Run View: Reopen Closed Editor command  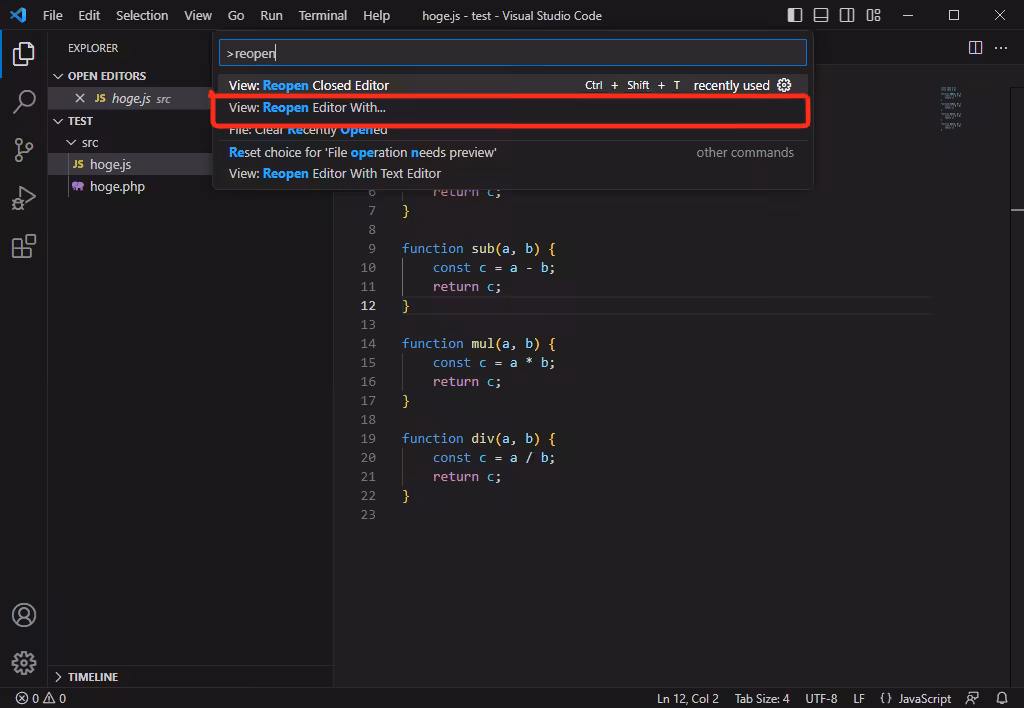(513, 85)
